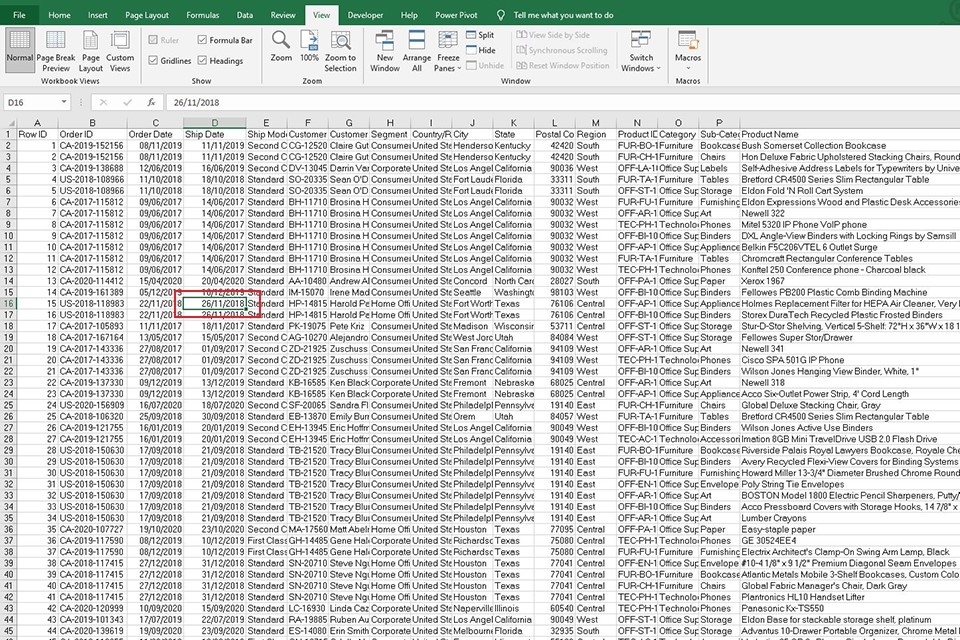Select column header D

[213, 123]
